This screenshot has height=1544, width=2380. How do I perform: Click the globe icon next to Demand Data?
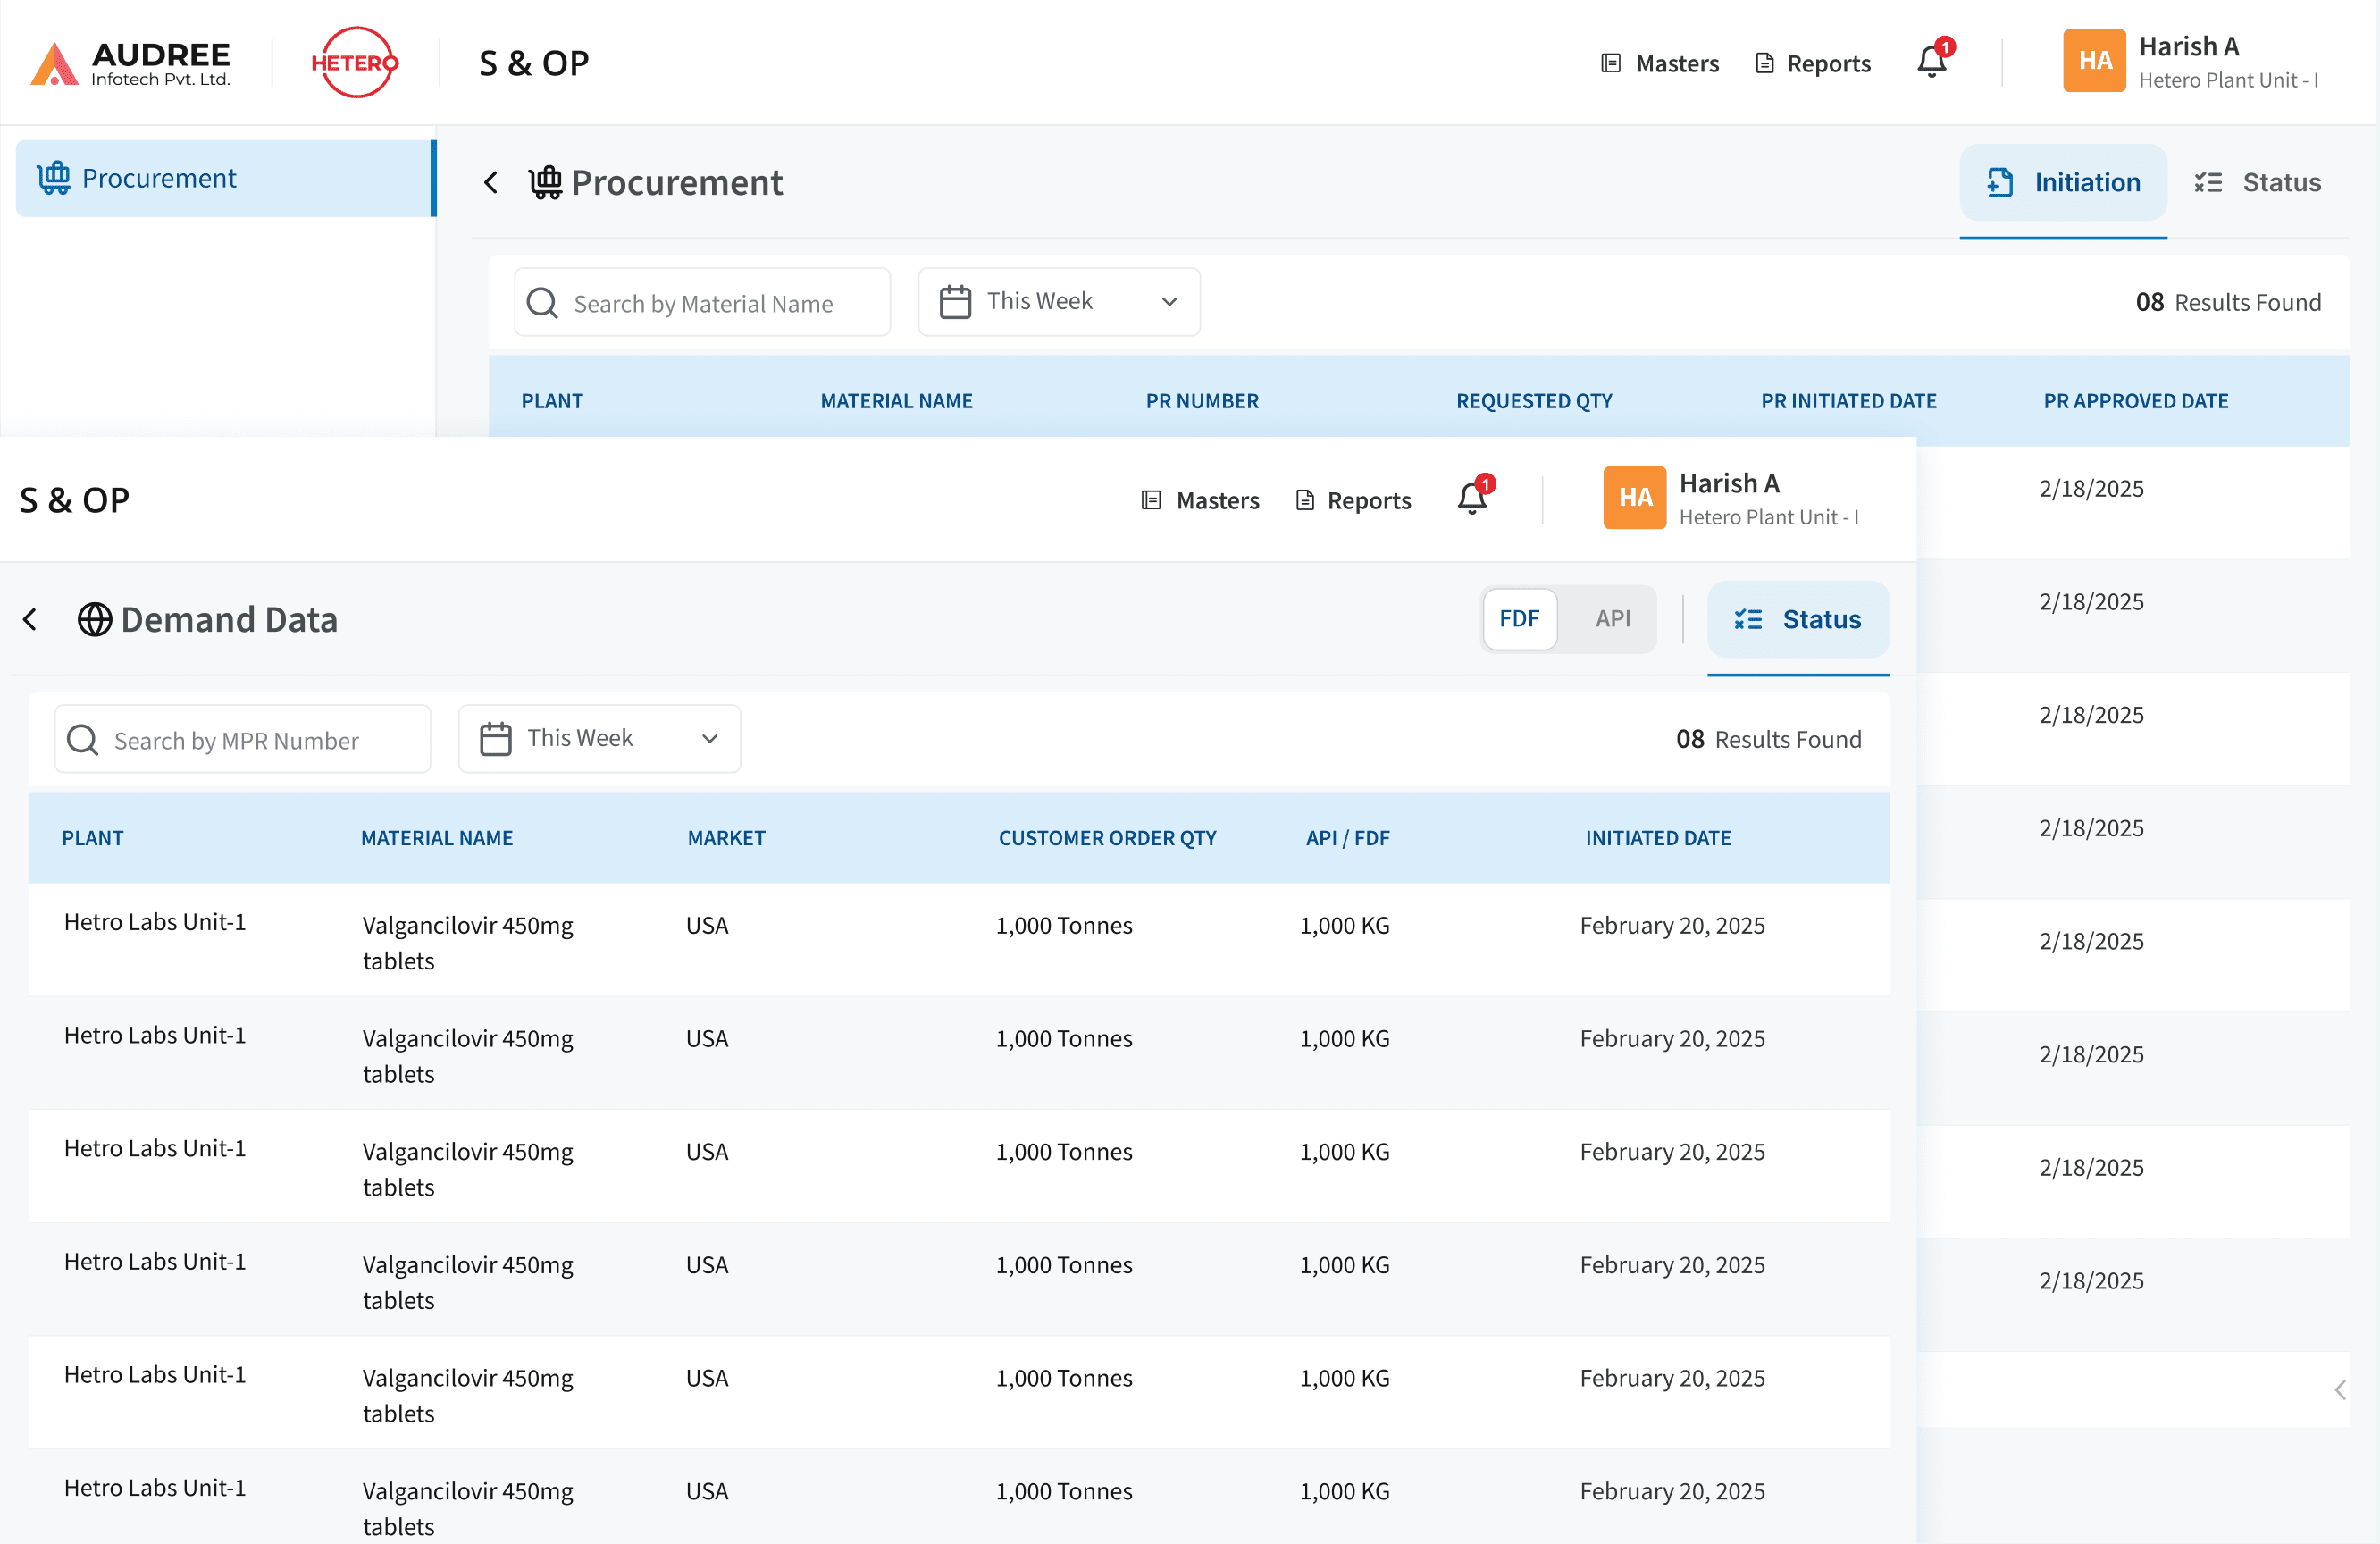tap(95, 620)
